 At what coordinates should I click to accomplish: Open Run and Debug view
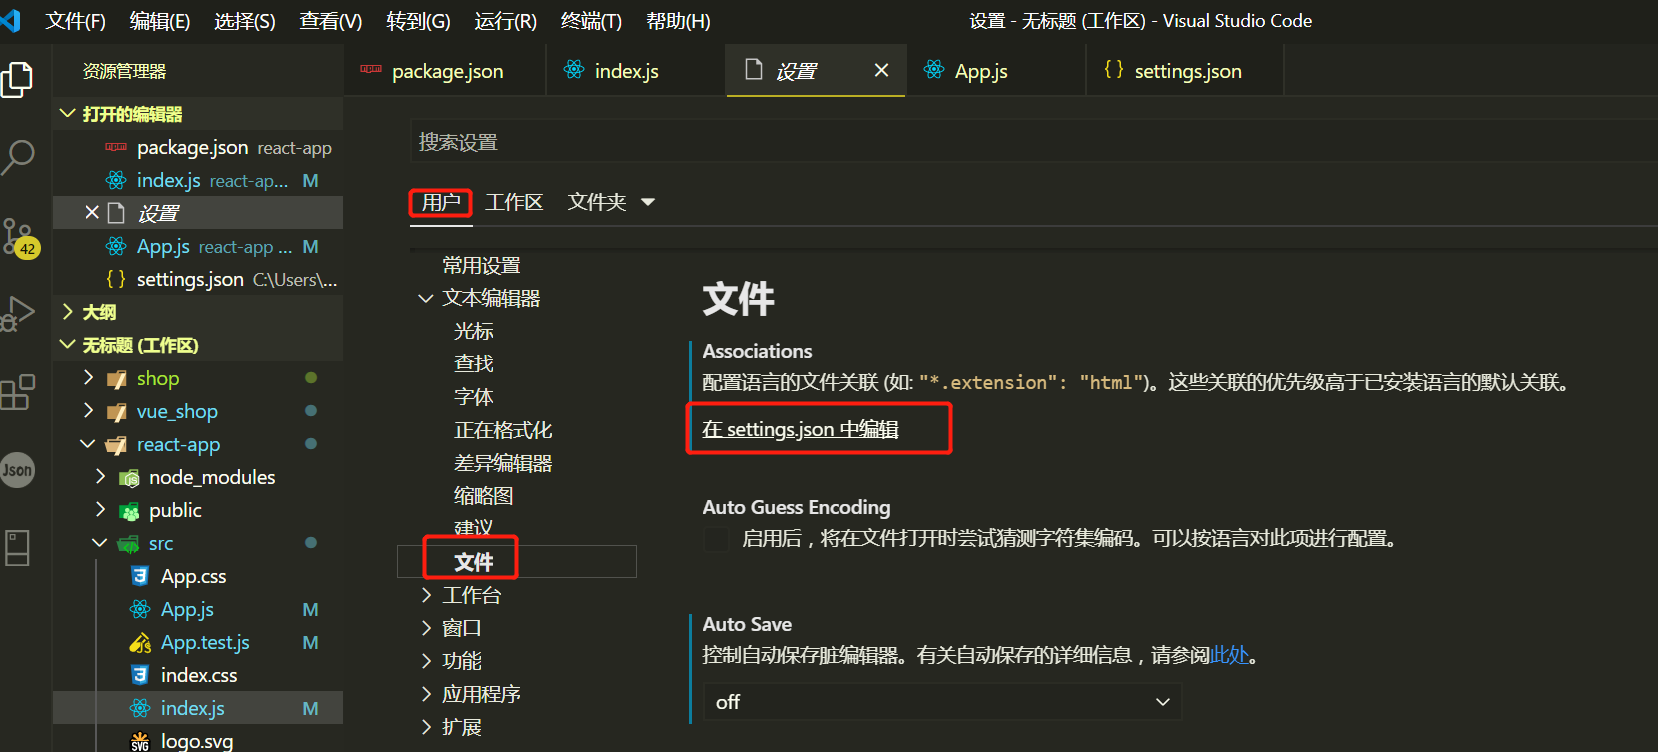[17, 314]
